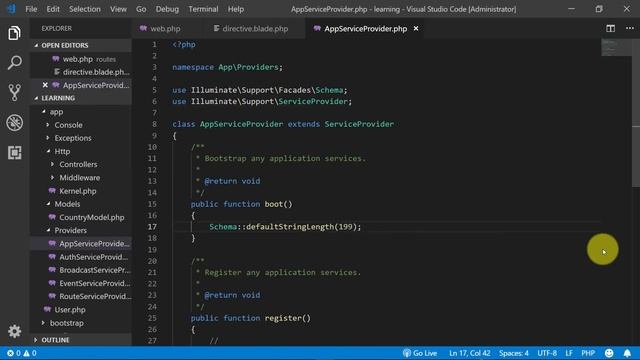Change indentation via Spaces: 4
The image size is (640, 360).
click(x=513, y=353)
